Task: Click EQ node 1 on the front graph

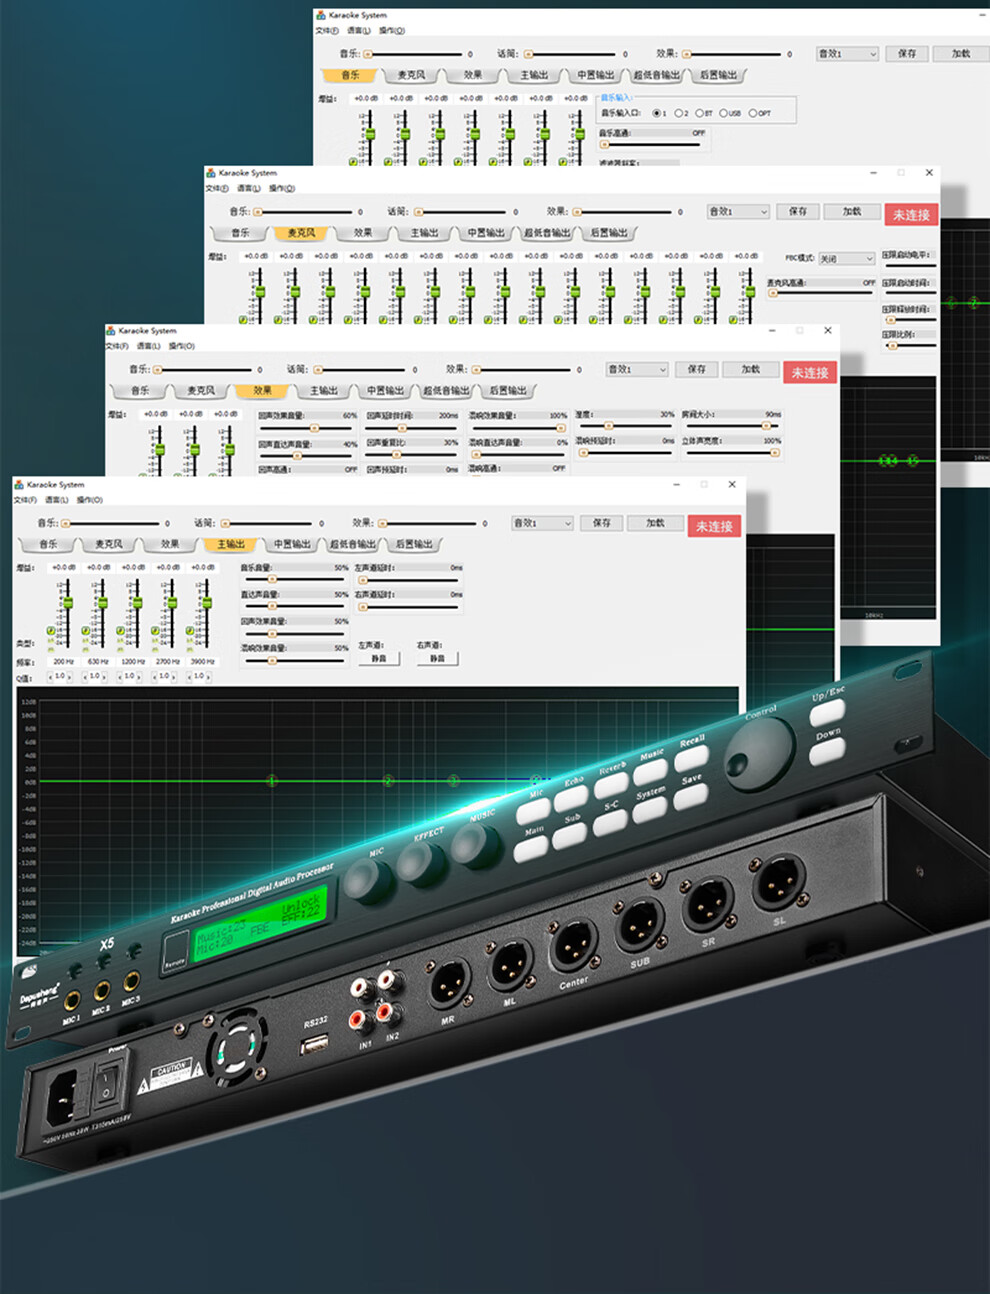Action: (271, 780)
